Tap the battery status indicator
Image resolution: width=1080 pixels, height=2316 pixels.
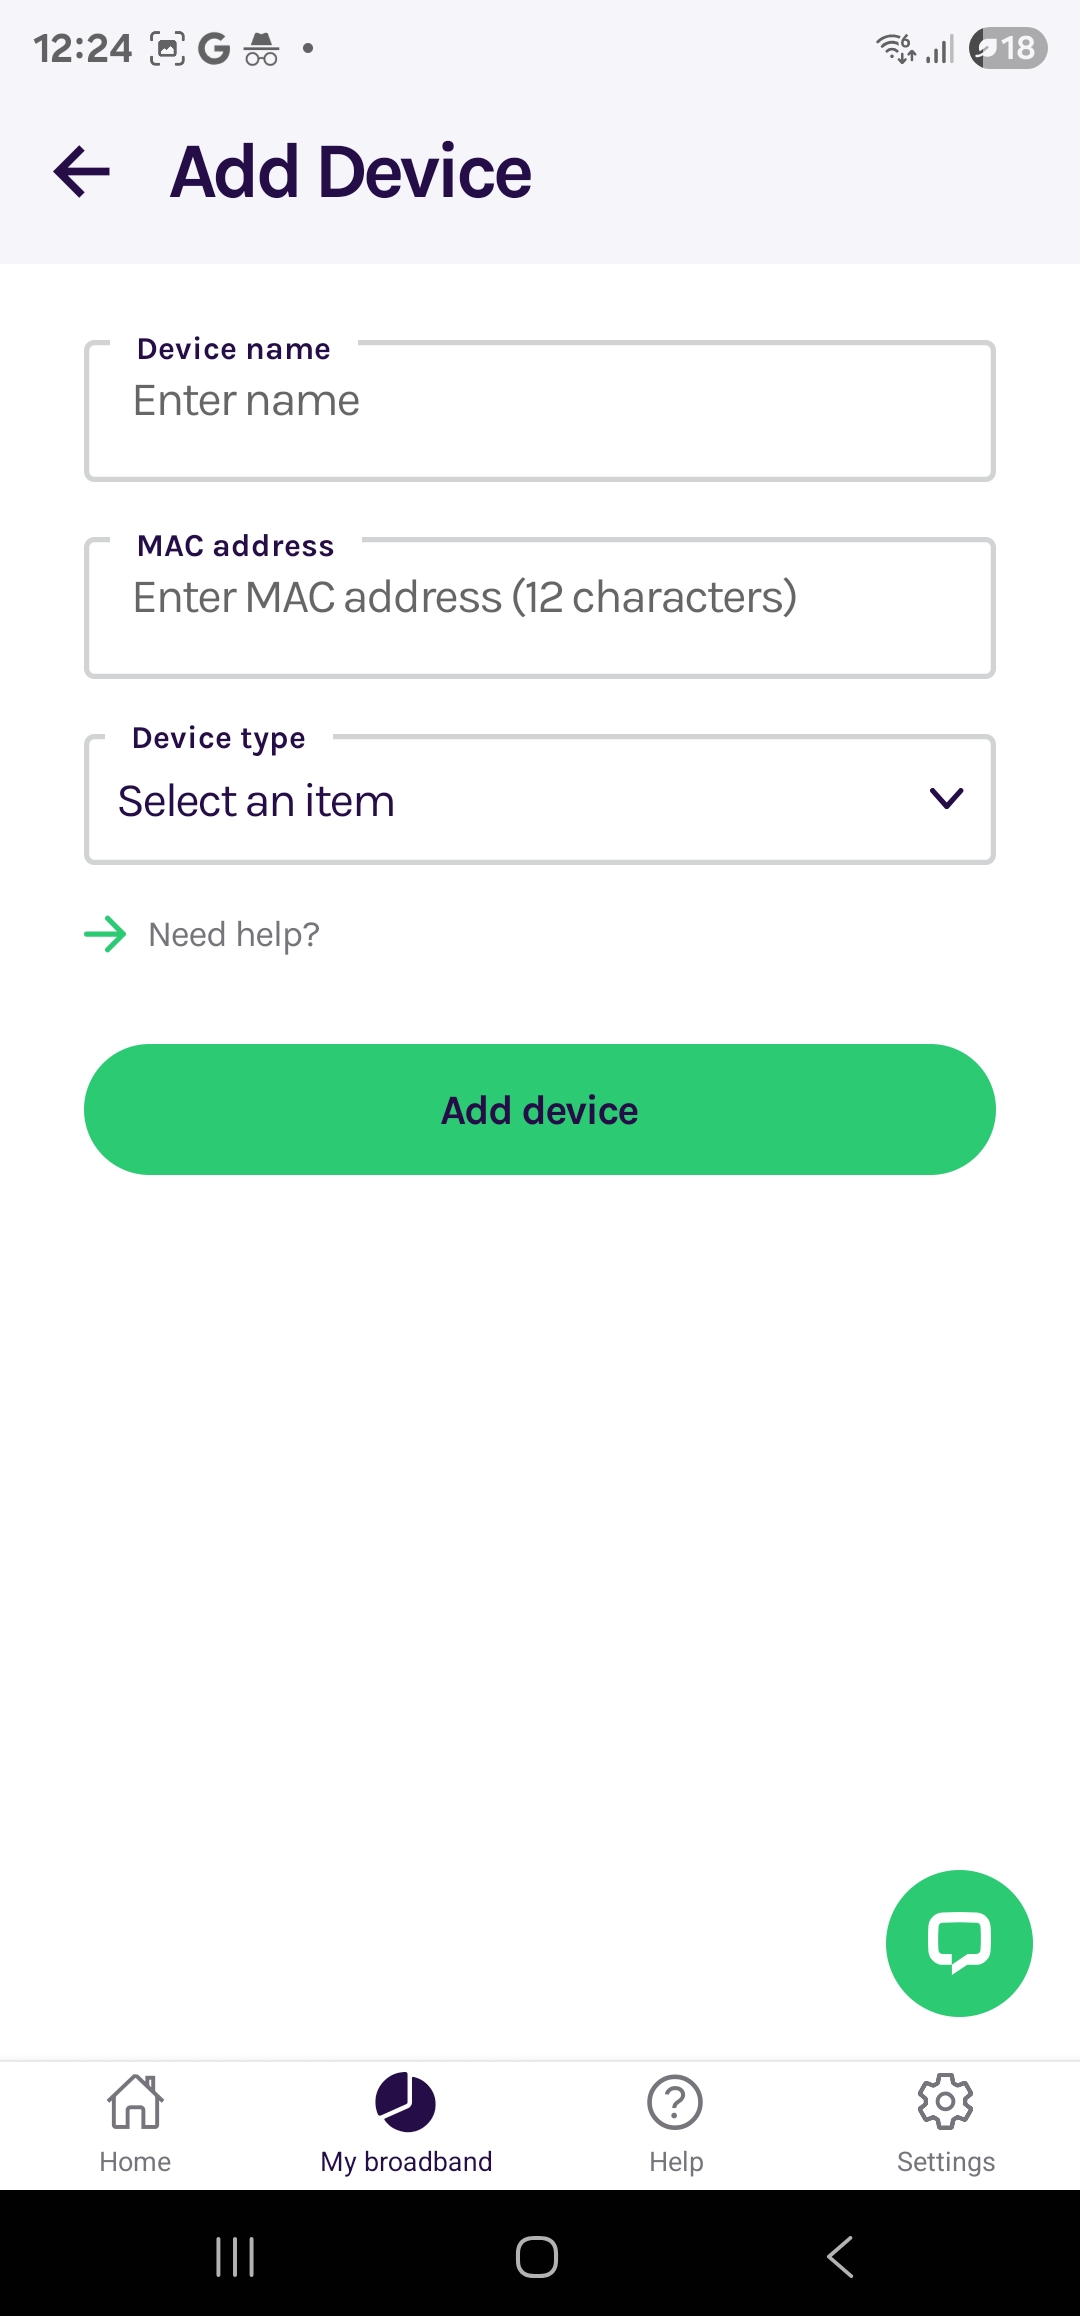(1008, 48)
